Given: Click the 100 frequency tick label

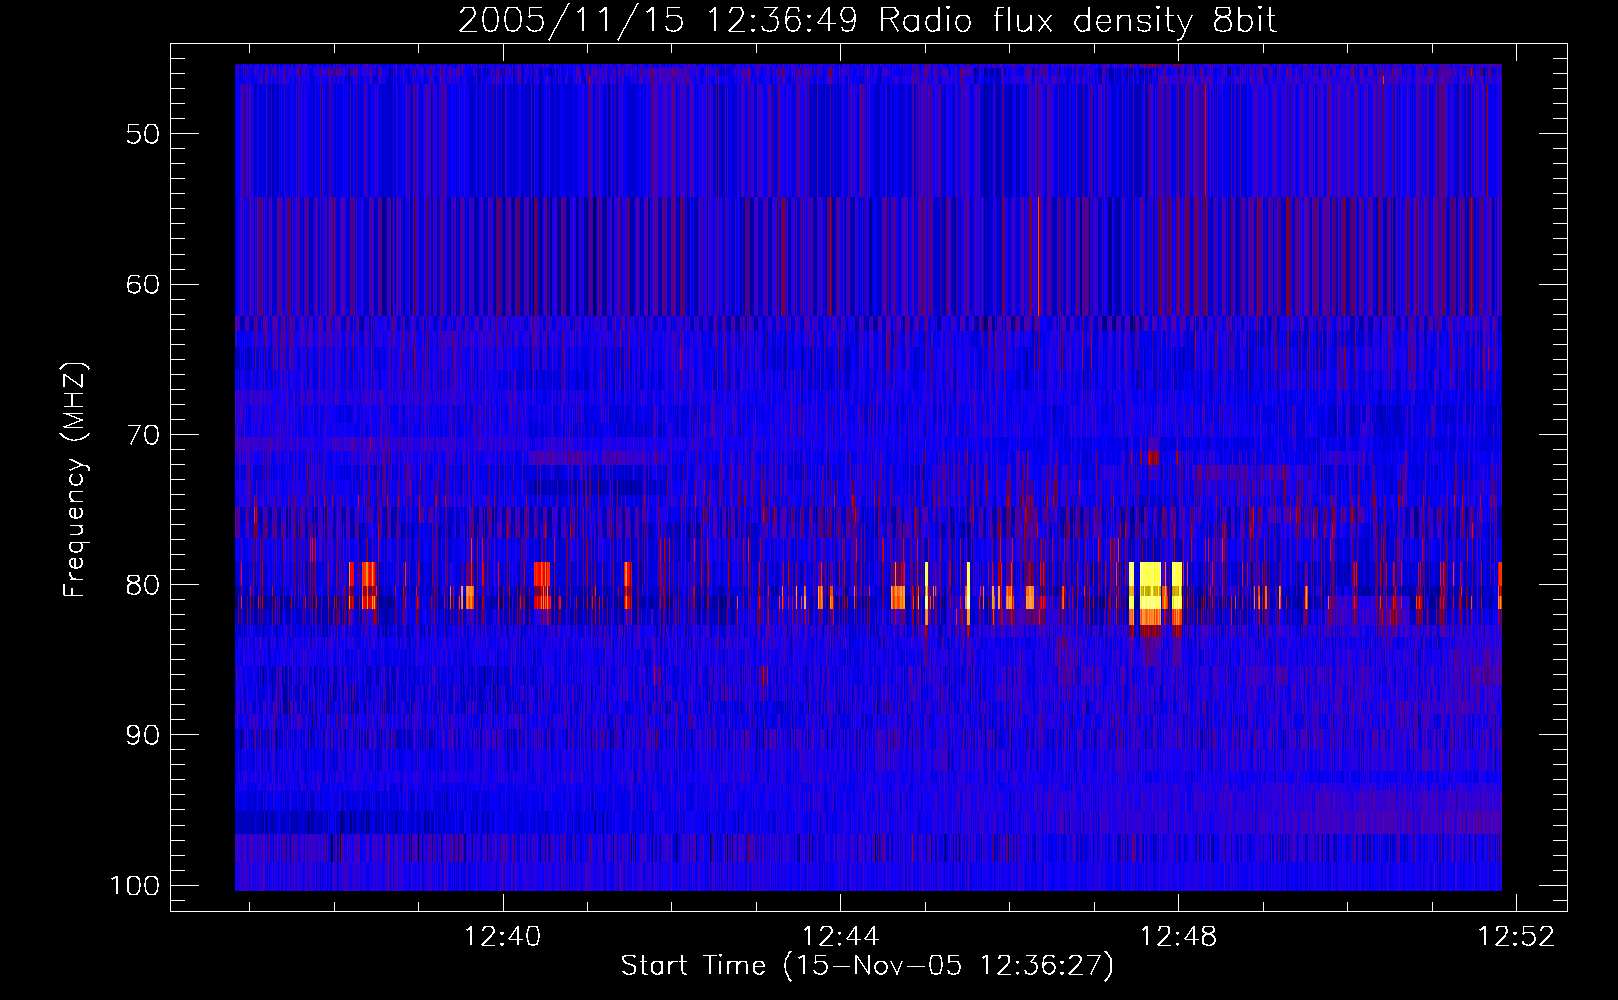Looking at the screenshot, I should (x=135, y=886).
